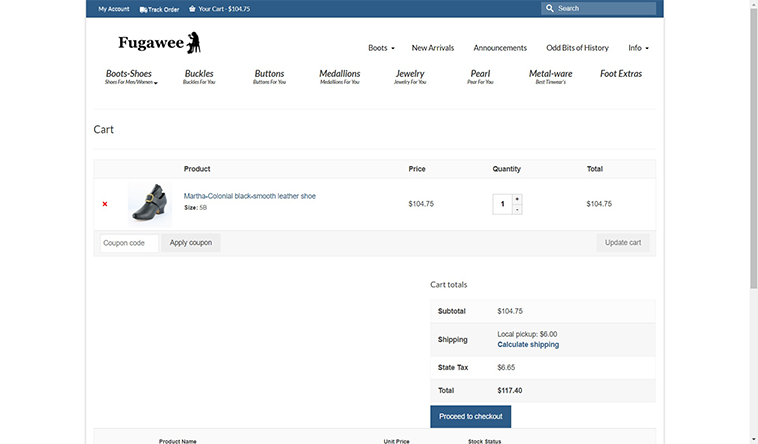Open Martha-Colonial black-smooth leather shoe link
The width and height of the screenshot is (758, 444).
[249, 196]
